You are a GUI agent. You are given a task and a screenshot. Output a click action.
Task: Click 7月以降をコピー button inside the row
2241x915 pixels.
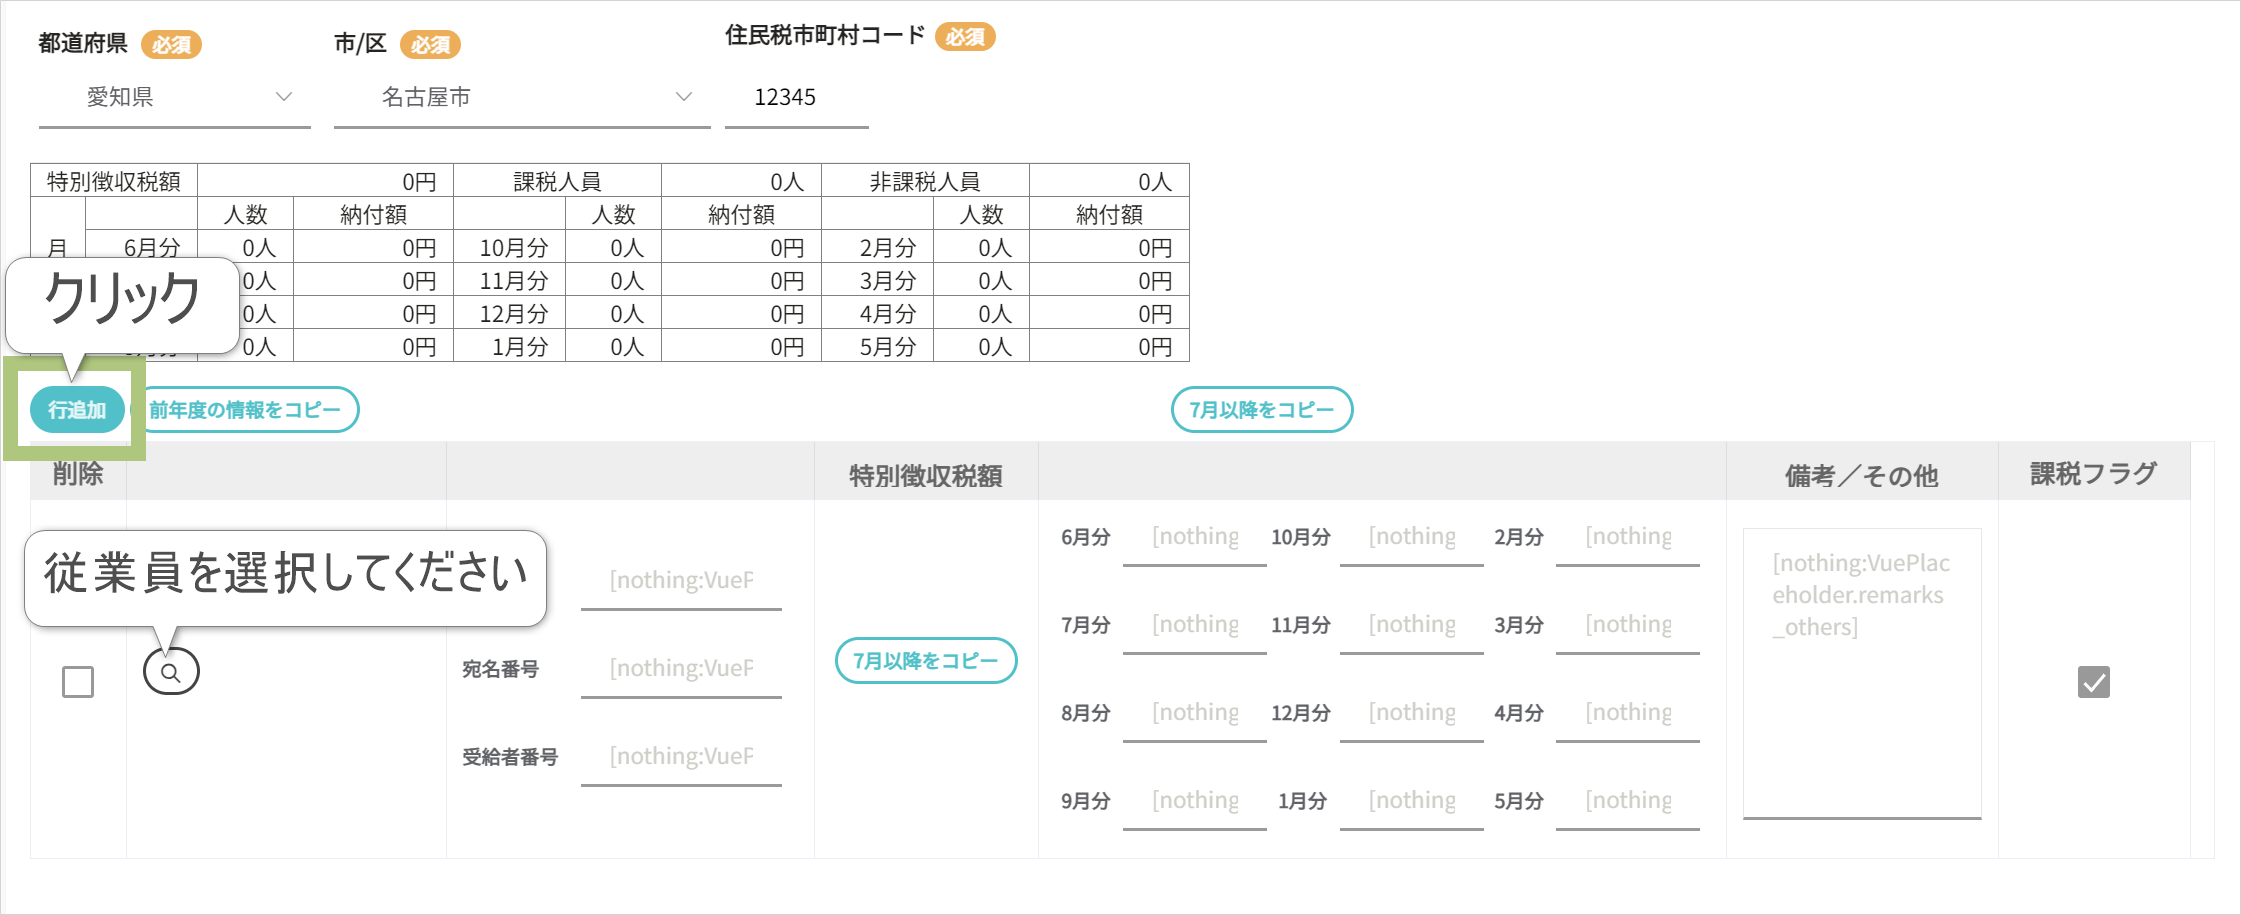[925, 661]
